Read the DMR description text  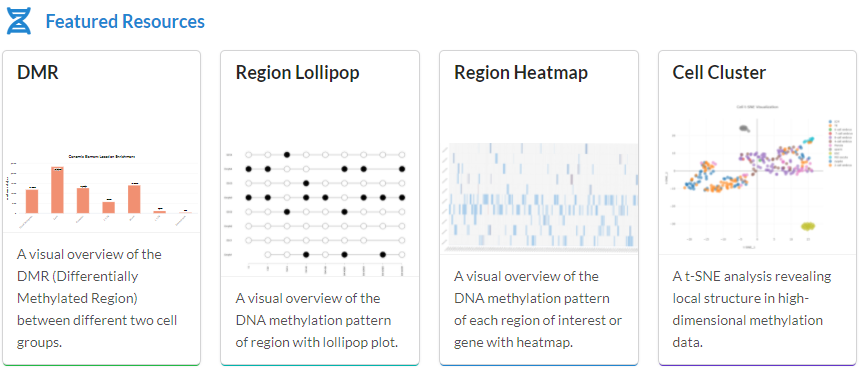click(x=97, y=298)
